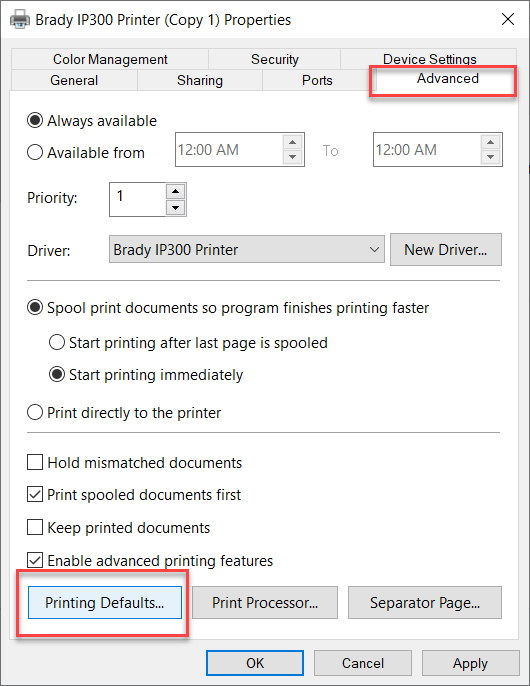Open the Color Management tab

(110, 59)
